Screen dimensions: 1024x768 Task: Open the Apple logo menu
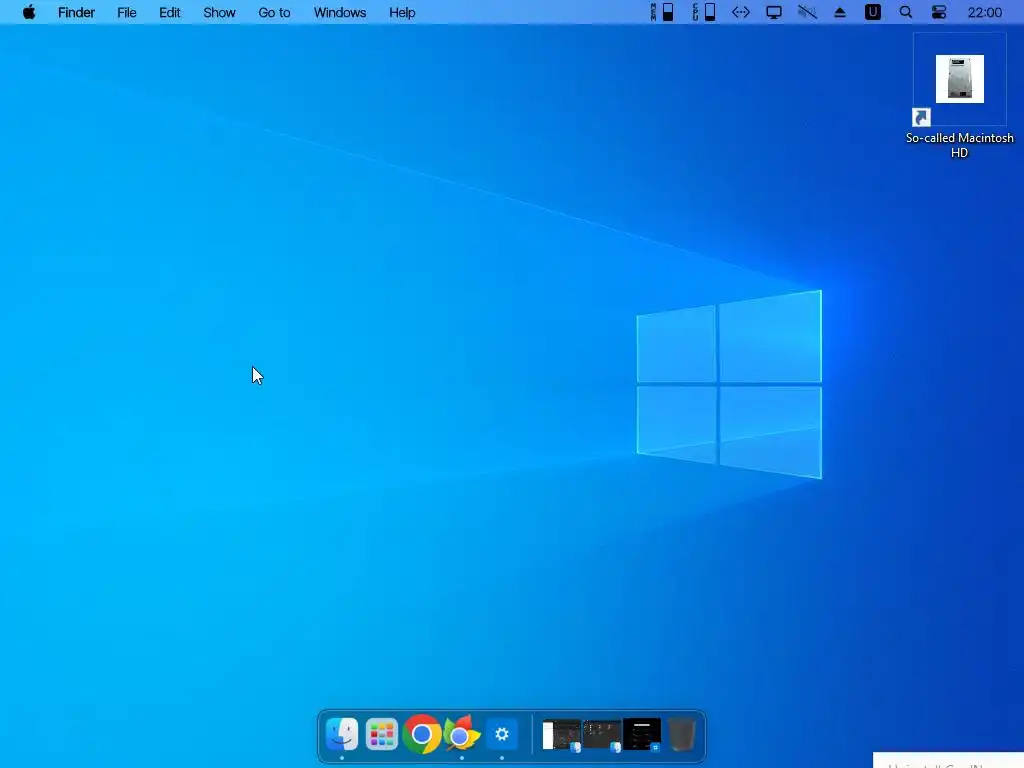click(29, 12)
